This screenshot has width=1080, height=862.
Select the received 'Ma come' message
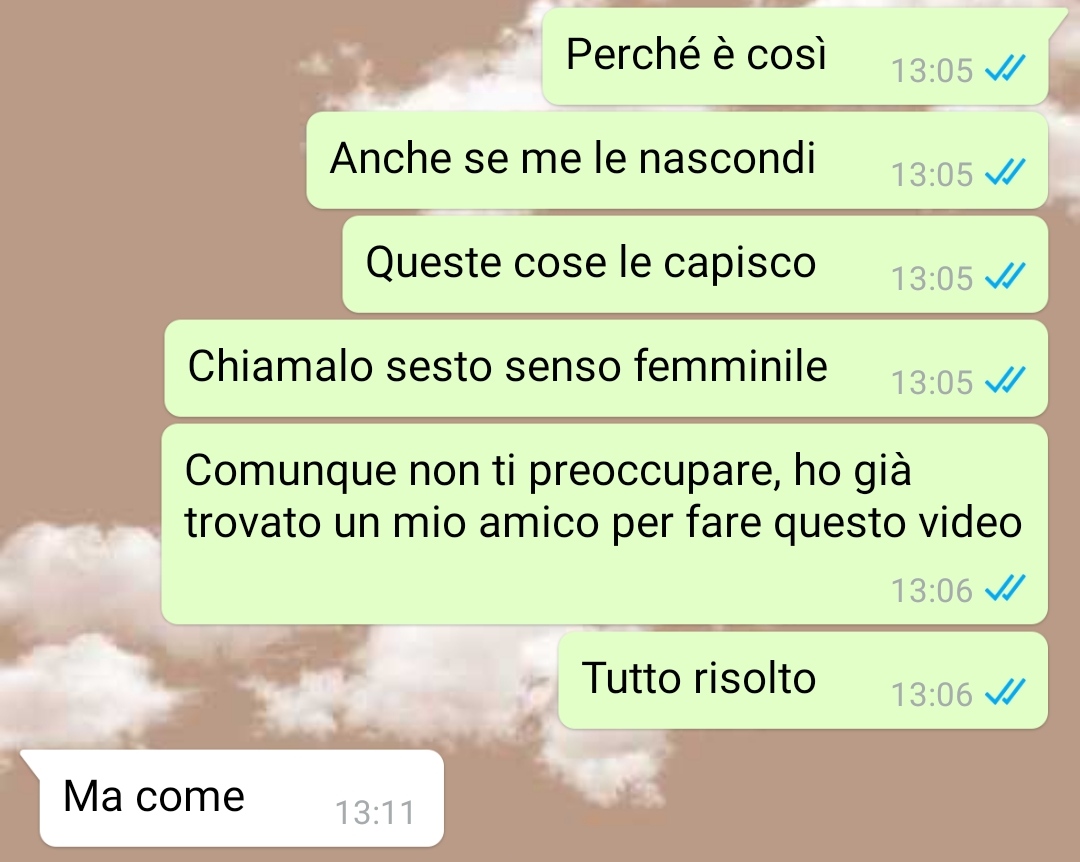(232, 799)
